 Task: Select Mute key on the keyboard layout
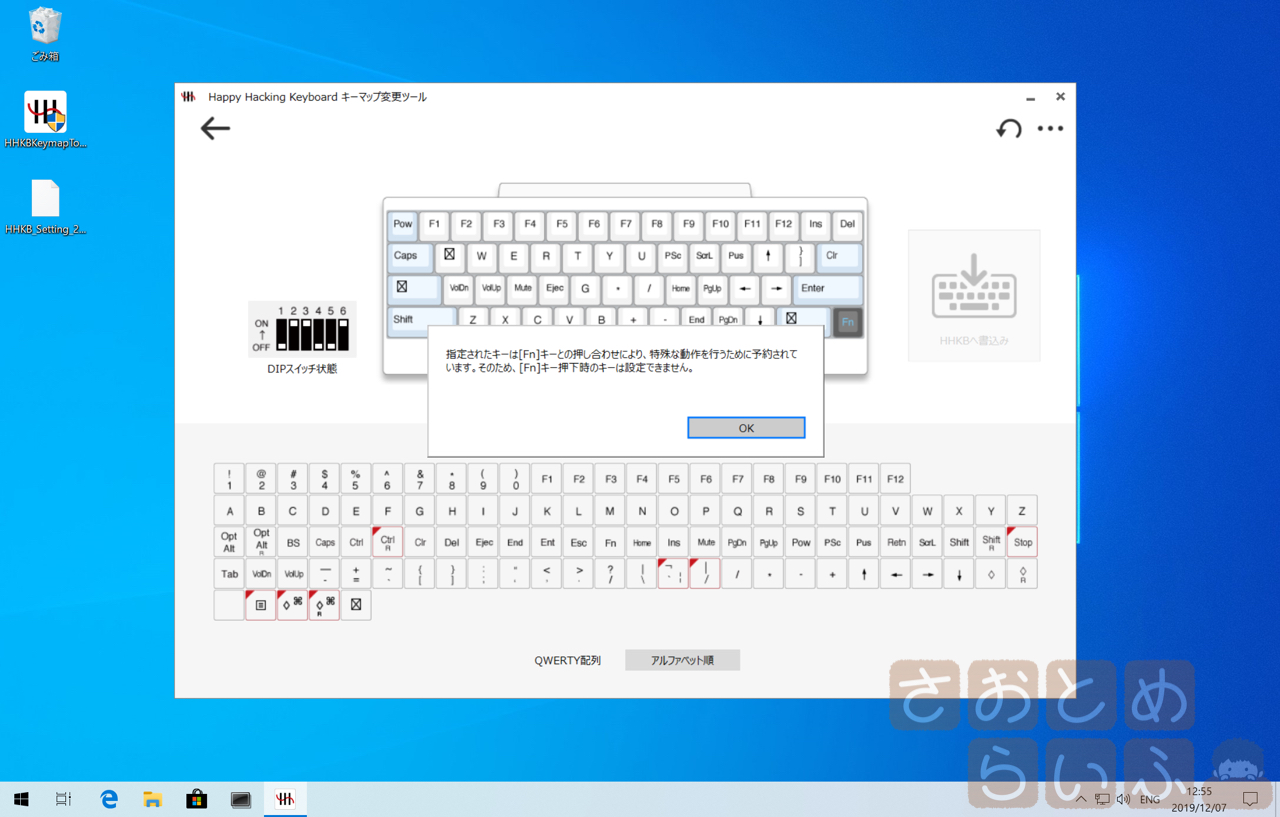point(522,289)
